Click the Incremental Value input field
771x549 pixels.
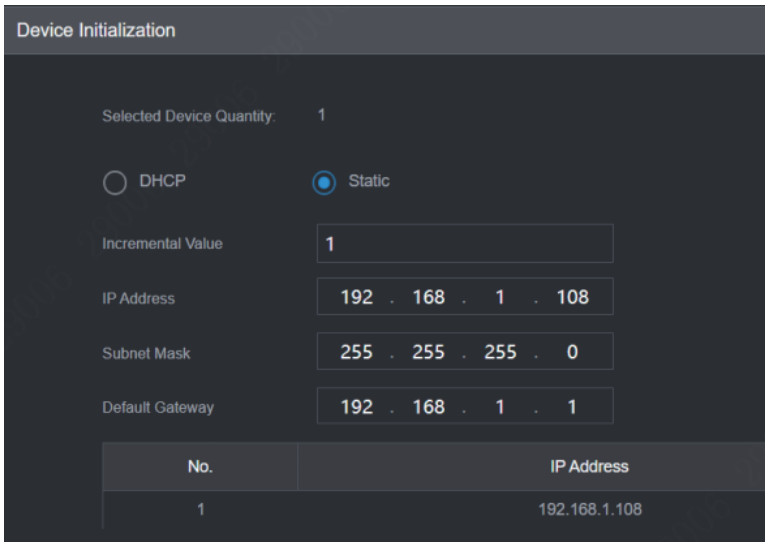464,244
